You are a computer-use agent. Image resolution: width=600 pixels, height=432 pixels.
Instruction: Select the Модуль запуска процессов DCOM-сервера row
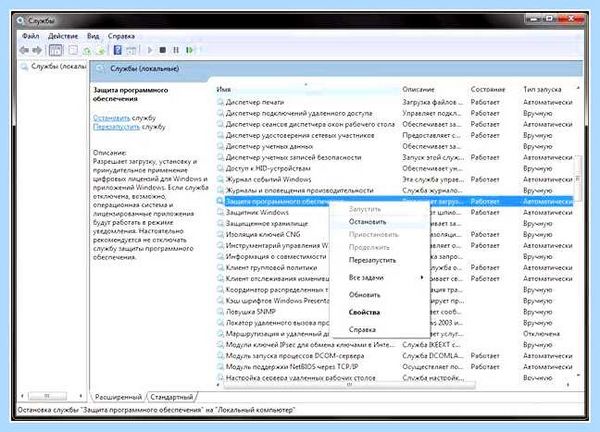click(x=395, y=356)
